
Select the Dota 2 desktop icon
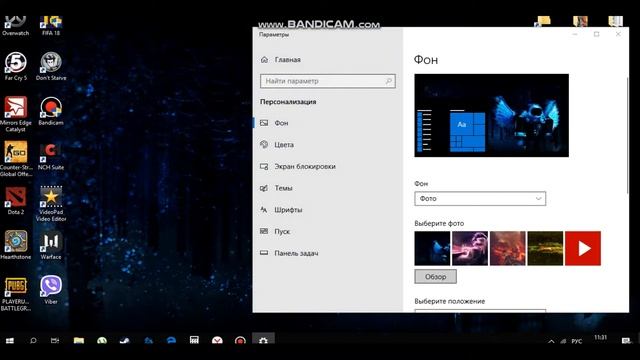pos(16,201)
